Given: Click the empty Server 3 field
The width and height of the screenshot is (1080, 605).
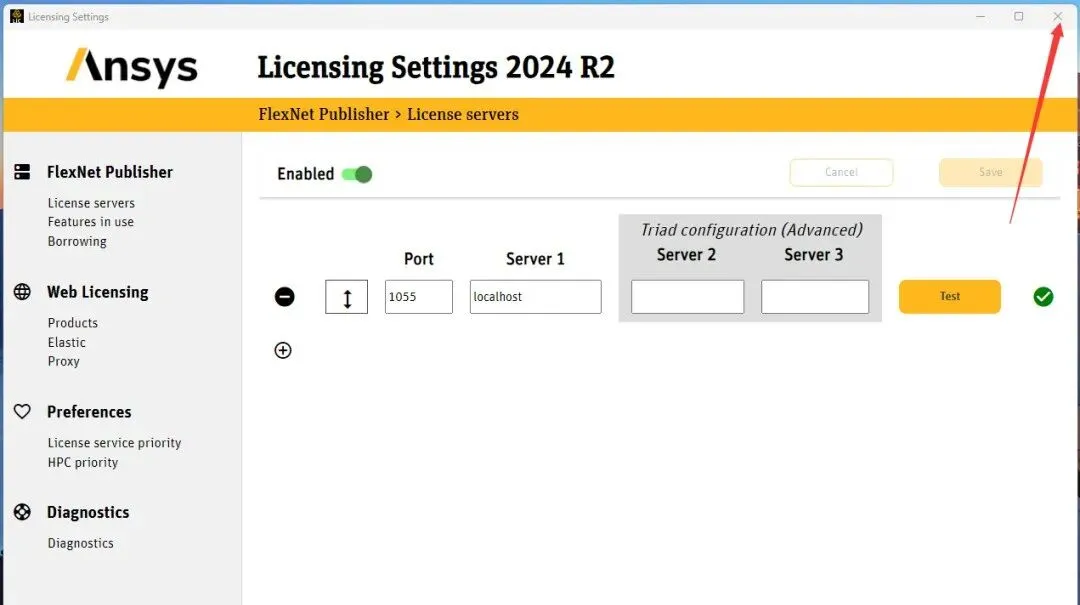Looking at the screenshot, I should pyautogui.click(x=815, y=297).
